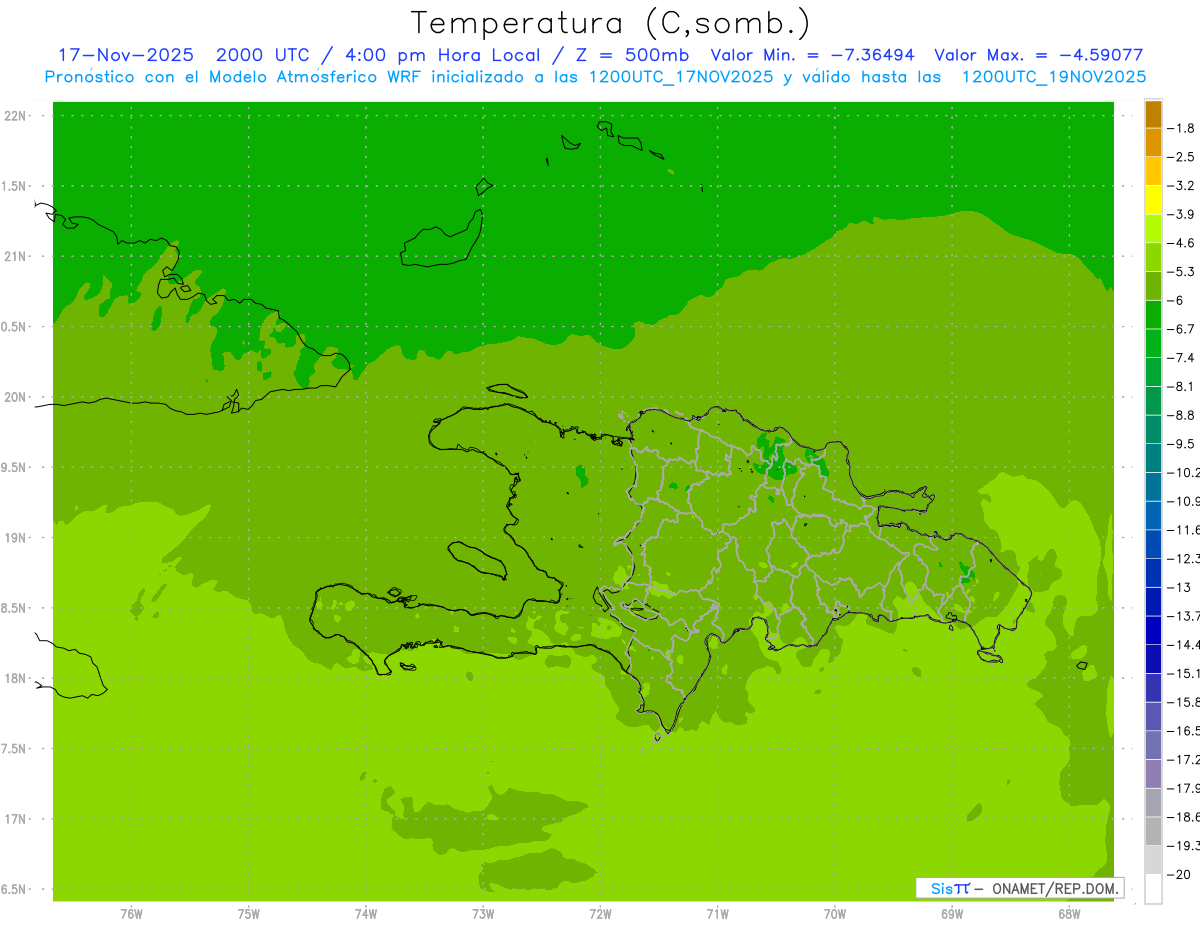
Task: Click the 17N latitude label
Action: point(16,819)
